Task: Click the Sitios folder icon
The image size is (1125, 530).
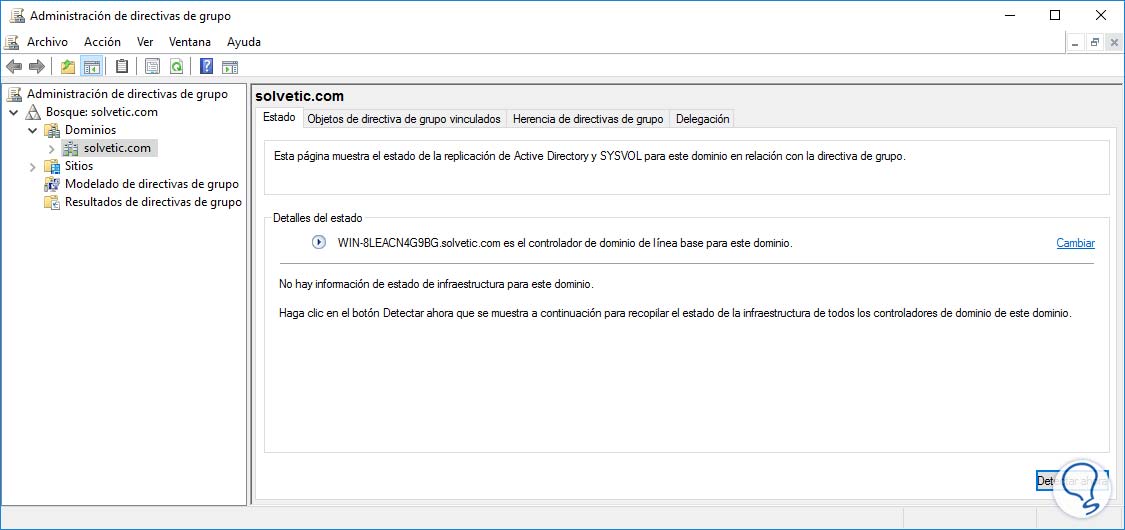Action: pos(52,166)
